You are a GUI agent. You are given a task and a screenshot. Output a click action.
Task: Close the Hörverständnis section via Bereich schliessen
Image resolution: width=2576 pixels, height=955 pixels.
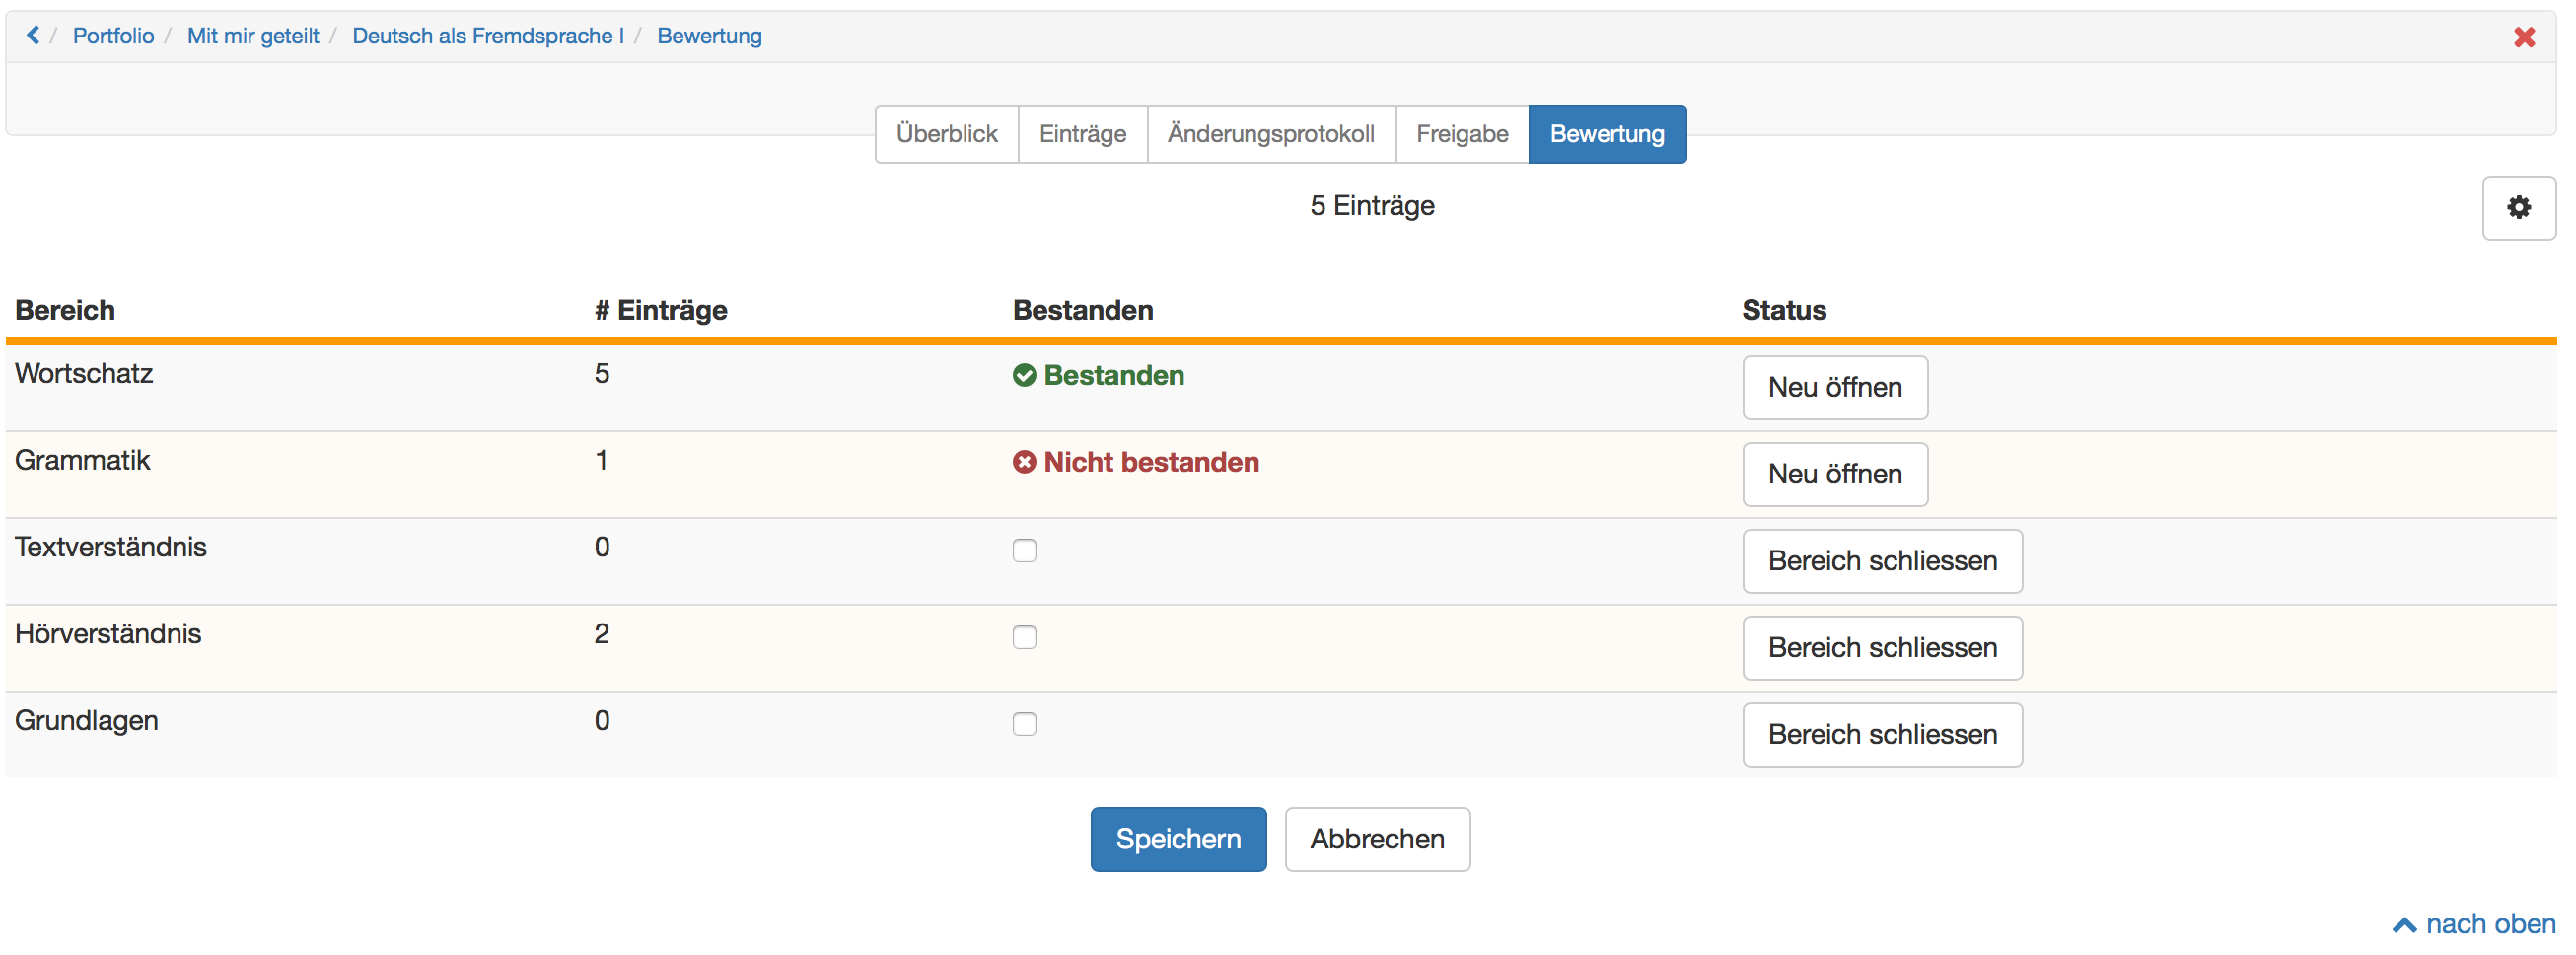tap(1882, 648)
